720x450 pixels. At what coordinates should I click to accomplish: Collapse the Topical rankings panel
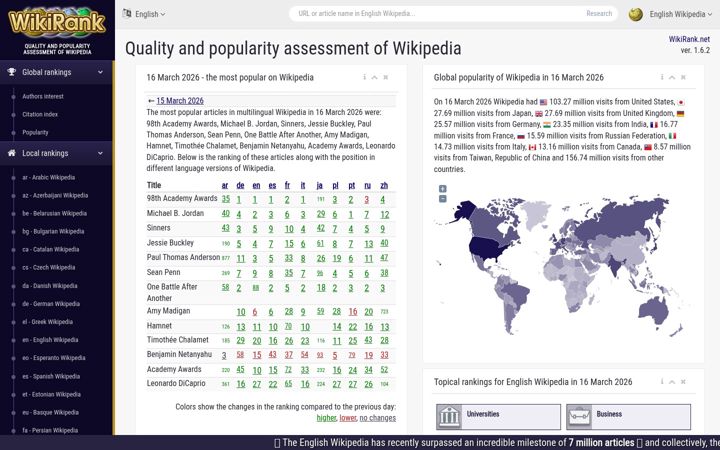coord(672,382)
